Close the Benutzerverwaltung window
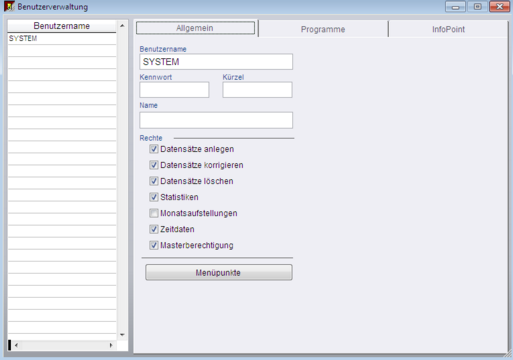The width and height of the screenshot is (513, 360). coord(499,7)
